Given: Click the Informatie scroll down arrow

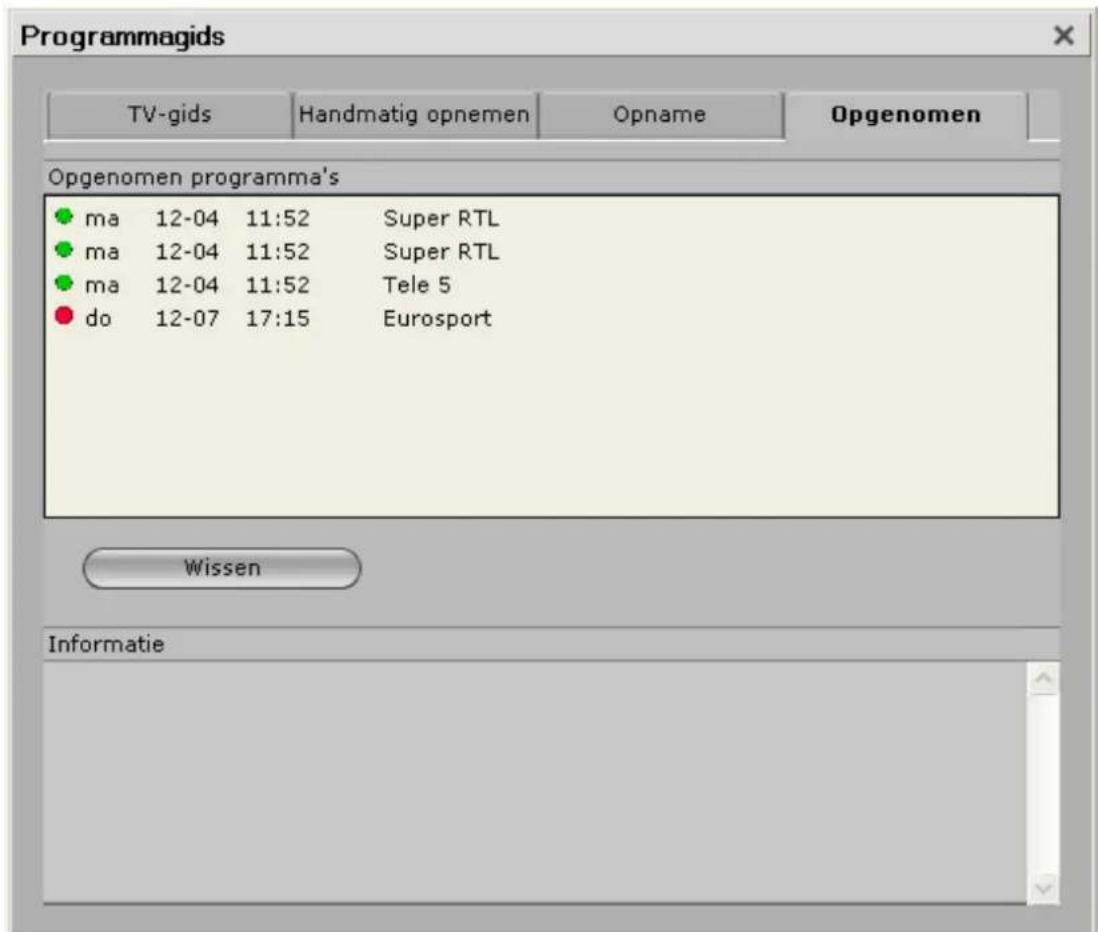Looking at the screenshot, I should pos(1043,889).
